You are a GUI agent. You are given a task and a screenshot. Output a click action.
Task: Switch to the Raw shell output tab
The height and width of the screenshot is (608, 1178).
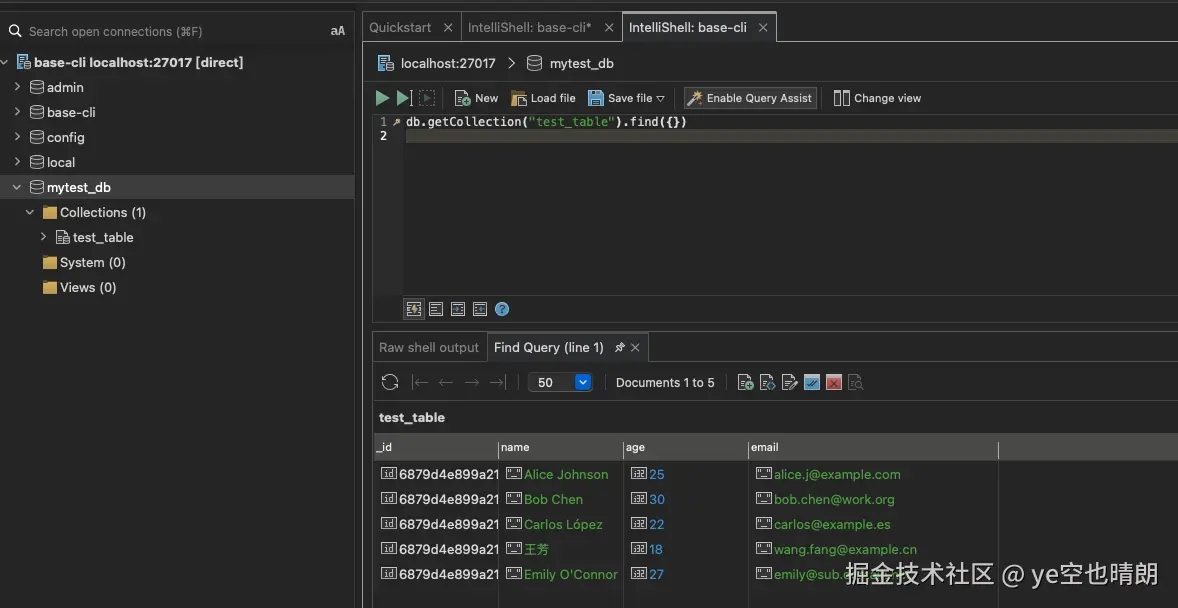click(428, 347)
